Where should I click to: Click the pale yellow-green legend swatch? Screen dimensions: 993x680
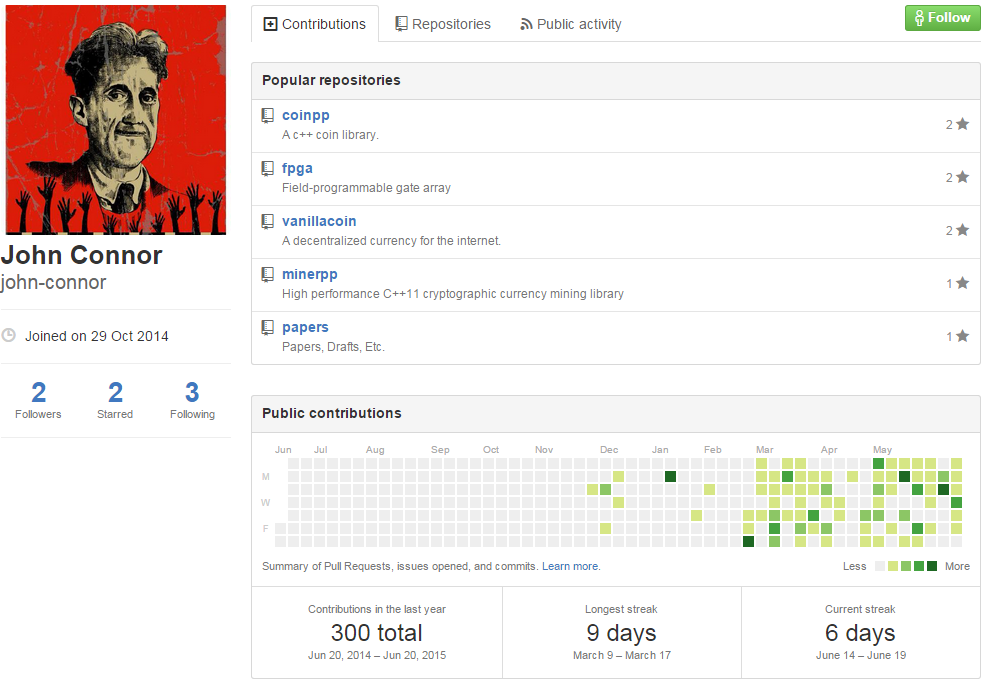pyautogui.click(x=893, y=566)
